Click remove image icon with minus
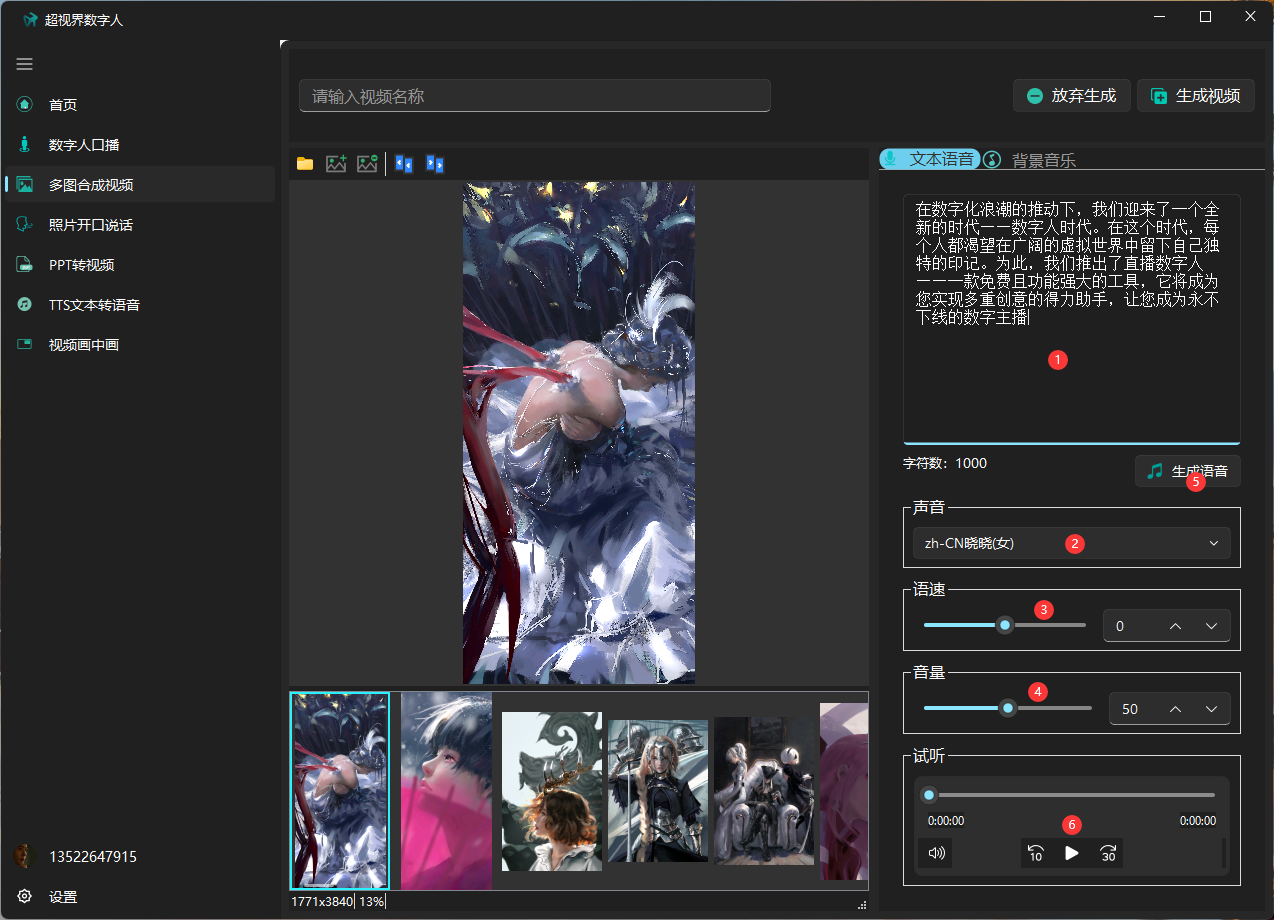The width and height of the screenshot is (1274, 920). coord(367,163)
